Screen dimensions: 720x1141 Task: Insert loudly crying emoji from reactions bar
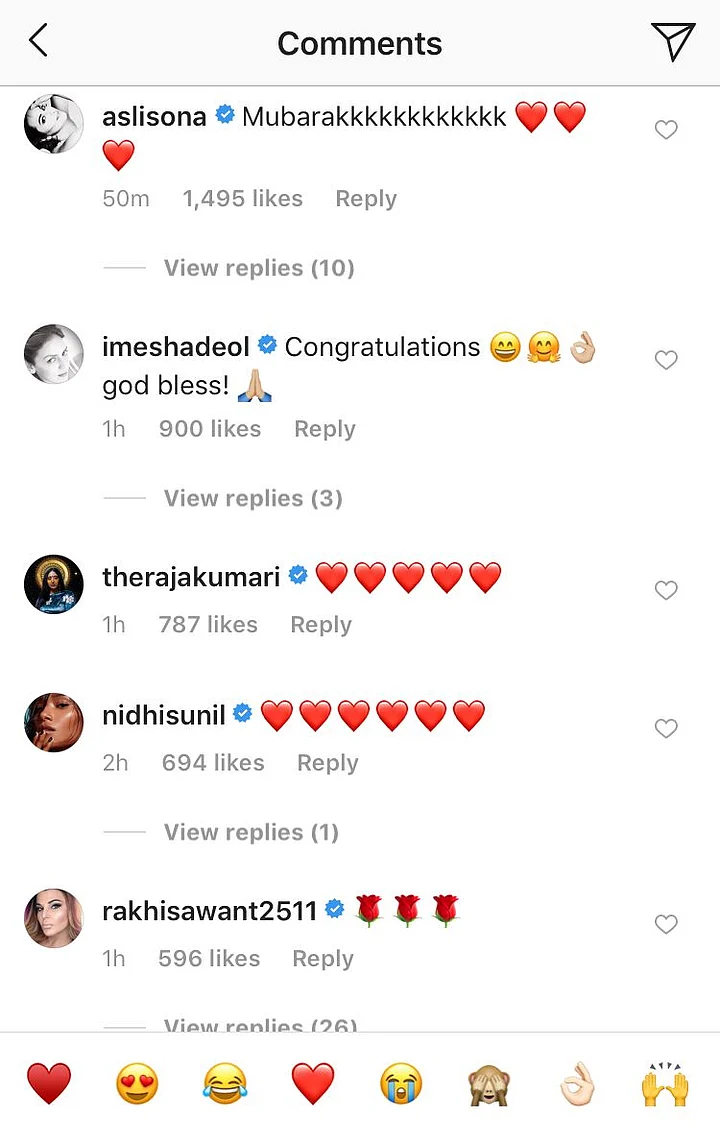[x=401, y=1084]
